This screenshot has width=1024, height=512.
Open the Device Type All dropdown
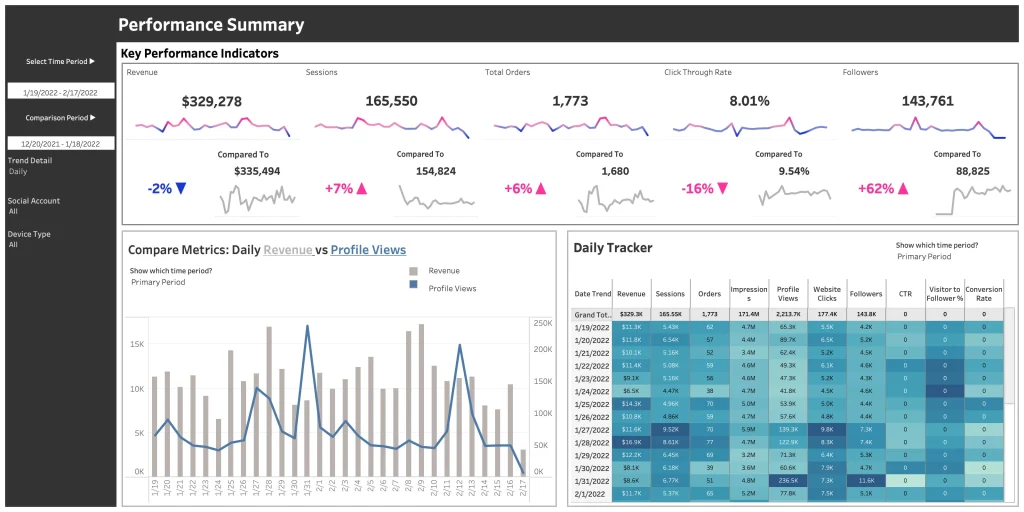pos(13,244)
